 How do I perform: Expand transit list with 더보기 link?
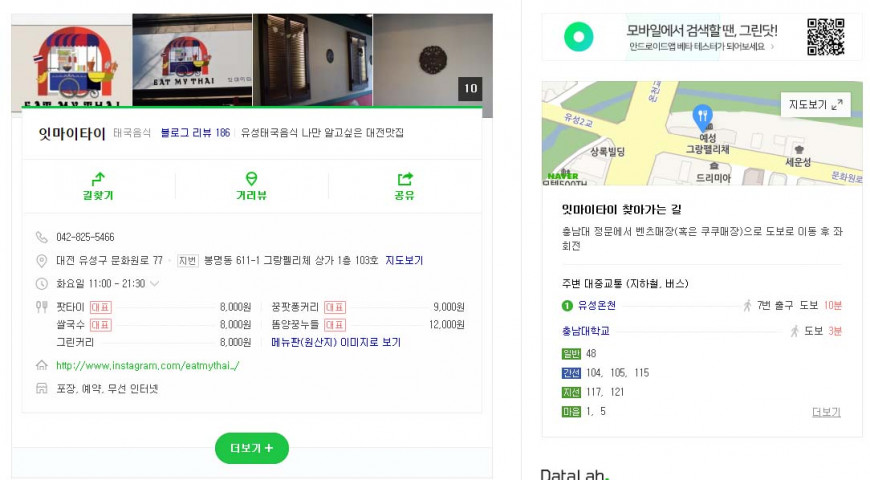point(826,412)
